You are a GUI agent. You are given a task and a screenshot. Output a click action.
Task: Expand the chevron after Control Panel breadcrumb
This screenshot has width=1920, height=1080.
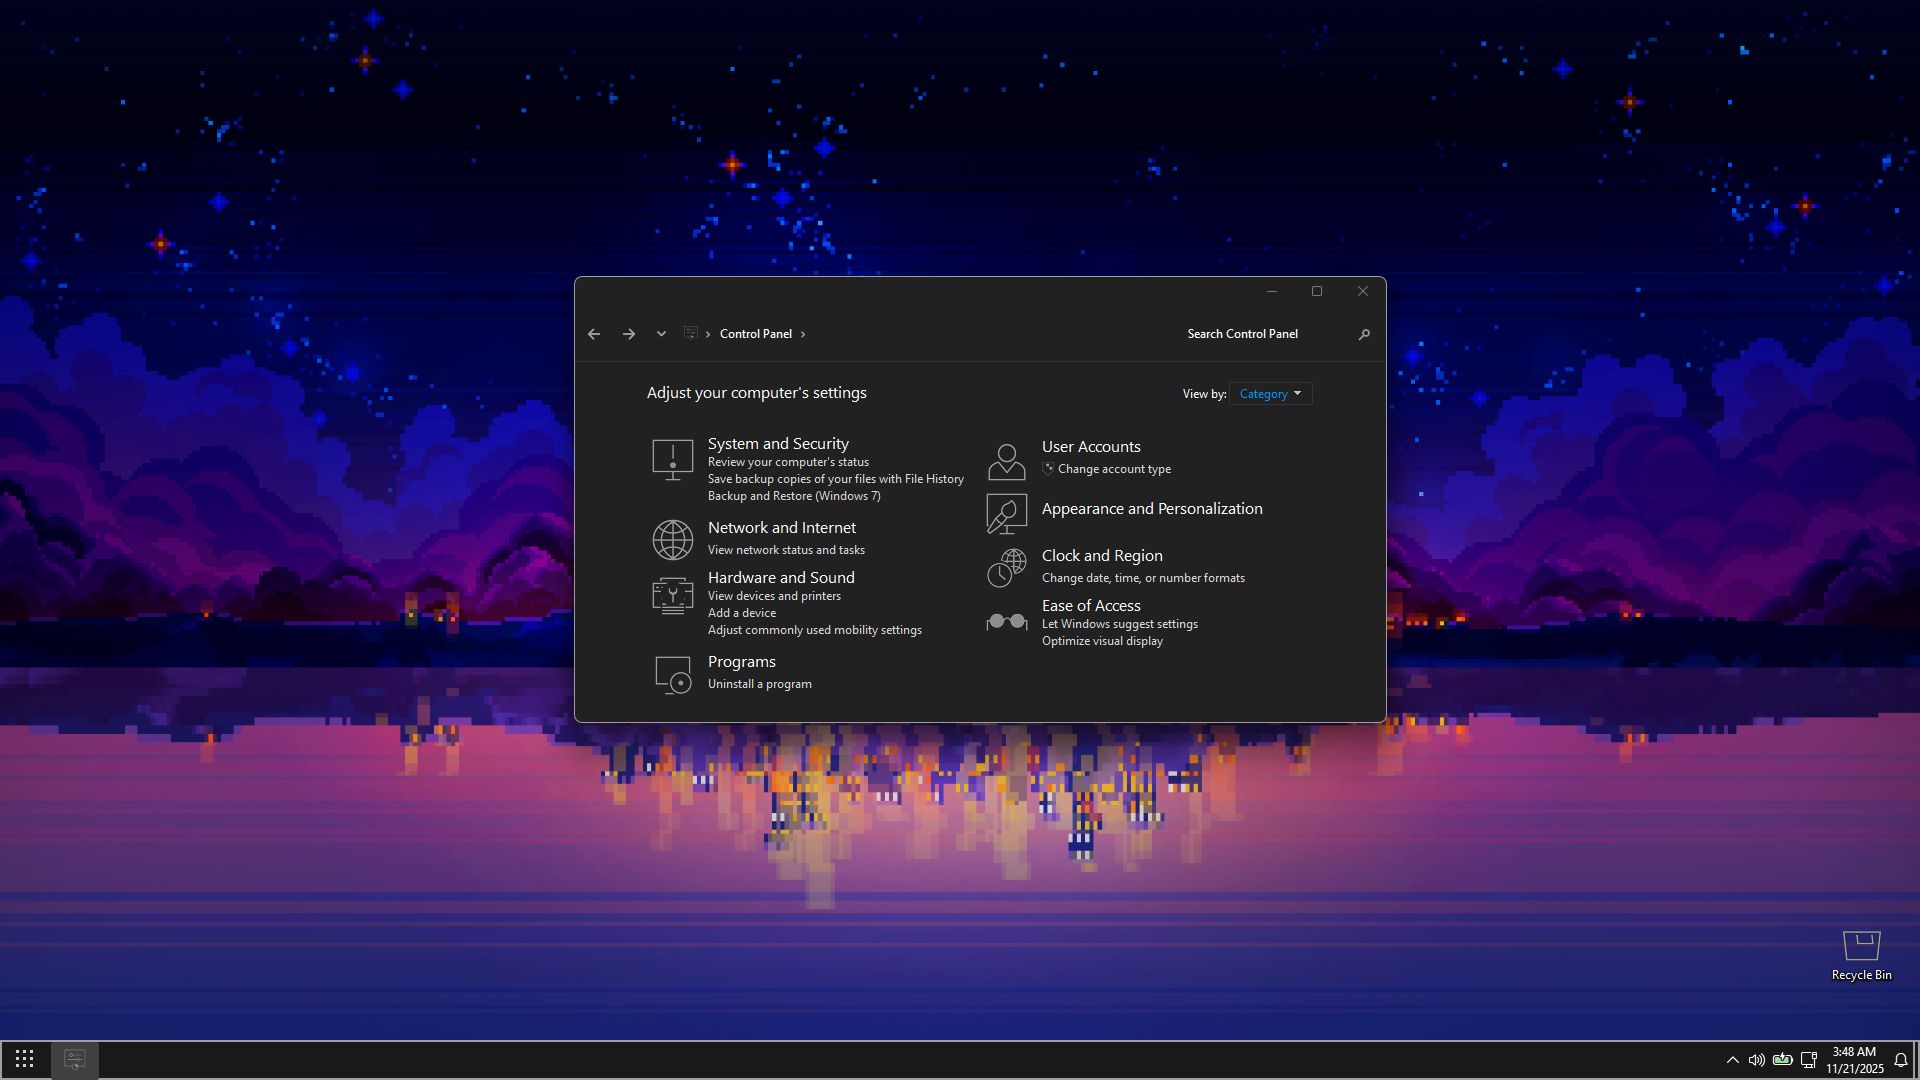(x=803, y=335)
